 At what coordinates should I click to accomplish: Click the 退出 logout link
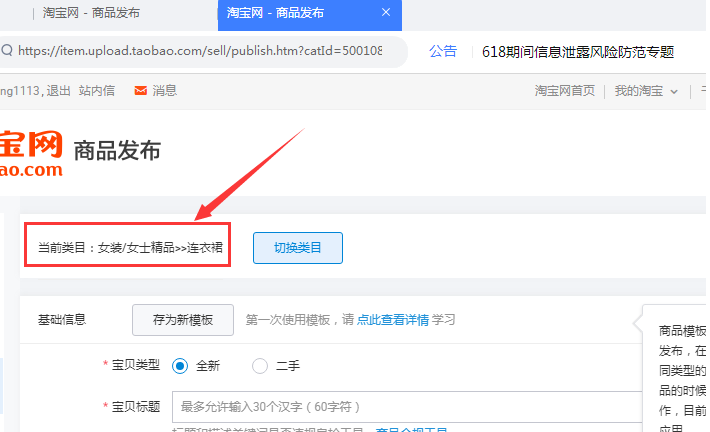[x=58, y=91]
